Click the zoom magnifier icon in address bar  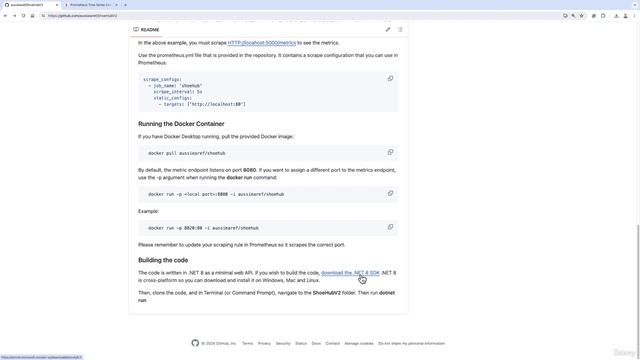pyautogui.click(x=573, y=16)
